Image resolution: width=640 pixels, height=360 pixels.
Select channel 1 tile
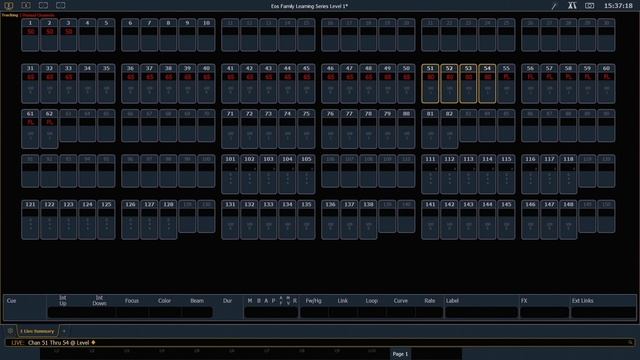(x=30, y=35)
